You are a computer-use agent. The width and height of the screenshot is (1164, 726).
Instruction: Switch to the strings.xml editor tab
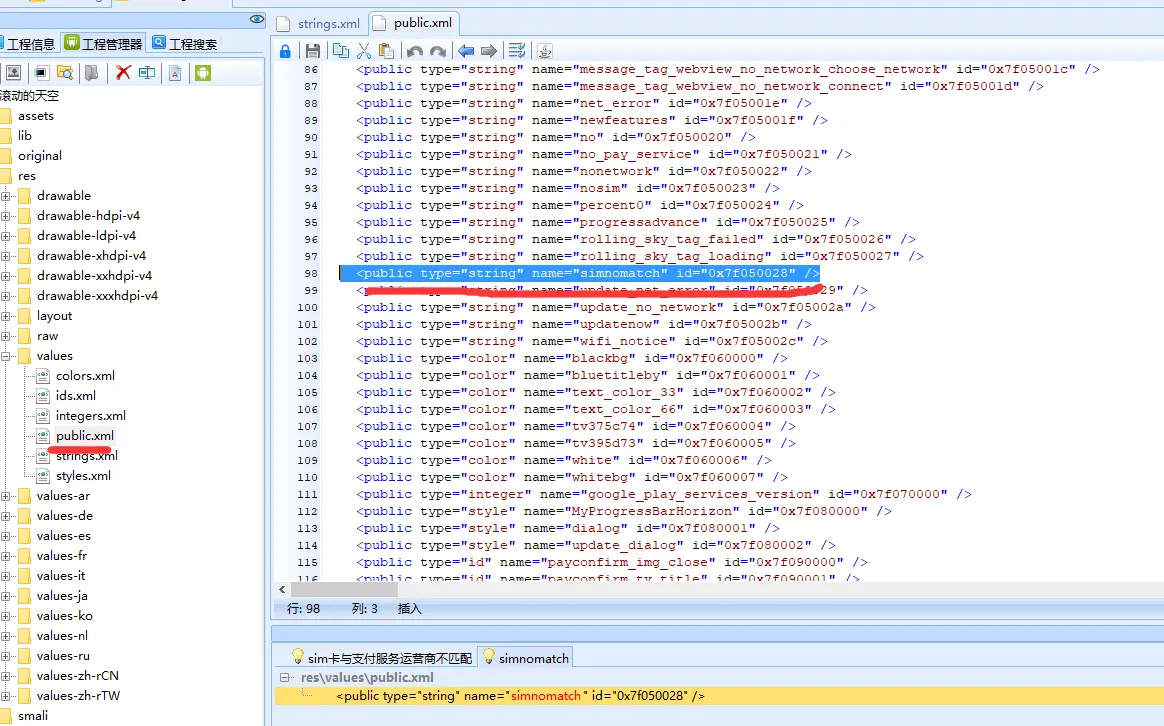[x=319, y=24]
